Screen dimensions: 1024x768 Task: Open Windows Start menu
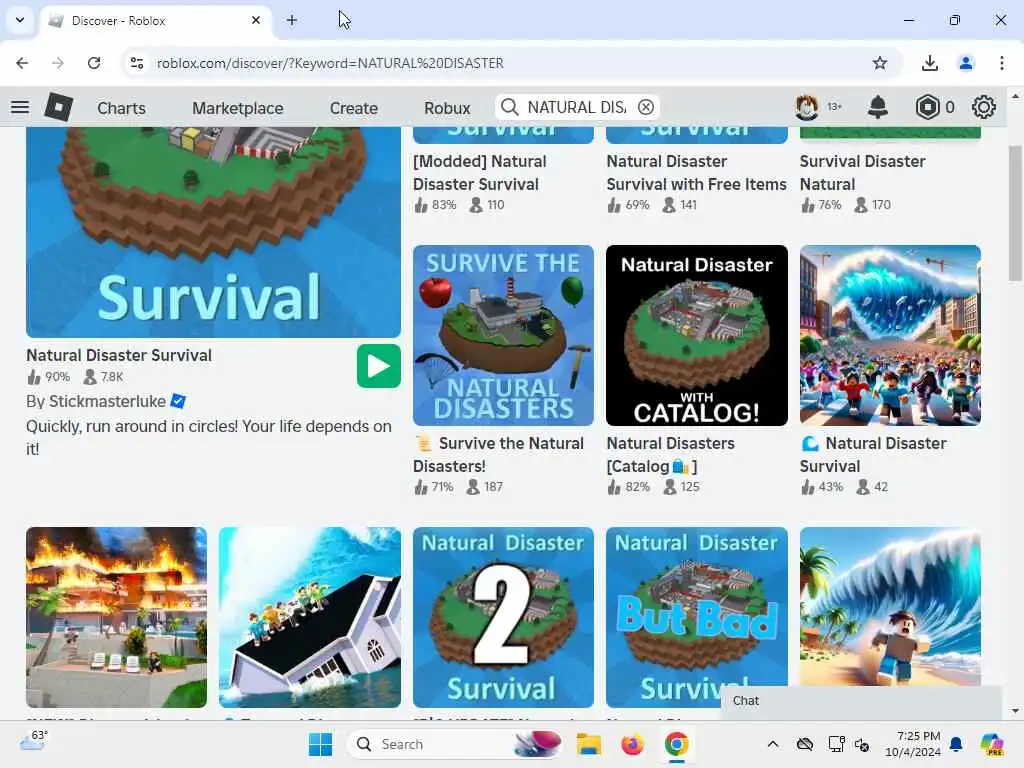click(320, 744)
